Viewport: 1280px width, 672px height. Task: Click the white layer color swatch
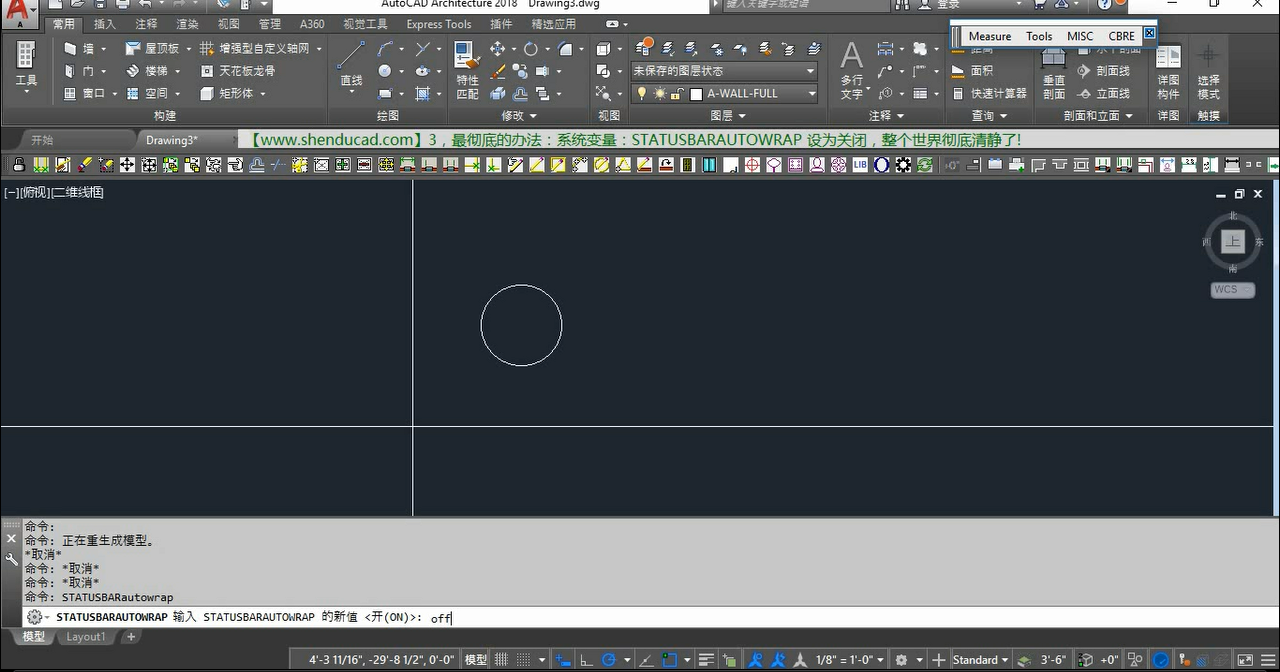point(696,94)
